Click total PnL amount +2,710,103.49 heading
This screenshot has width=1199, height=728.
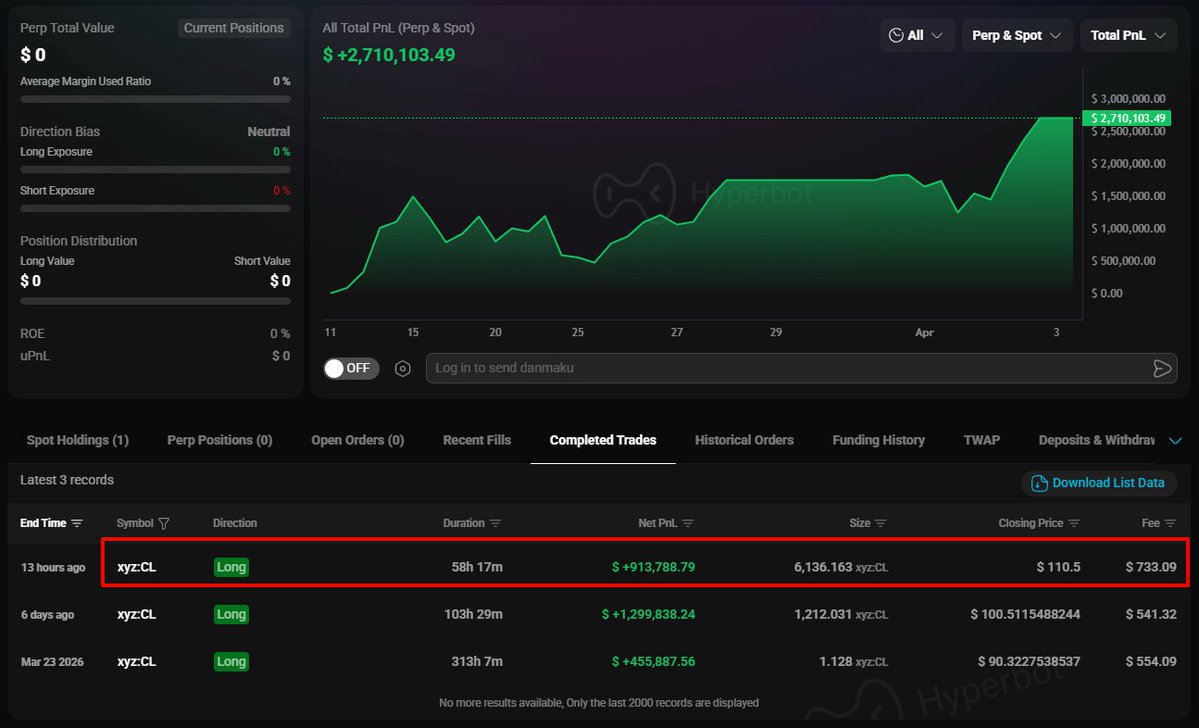388,55
